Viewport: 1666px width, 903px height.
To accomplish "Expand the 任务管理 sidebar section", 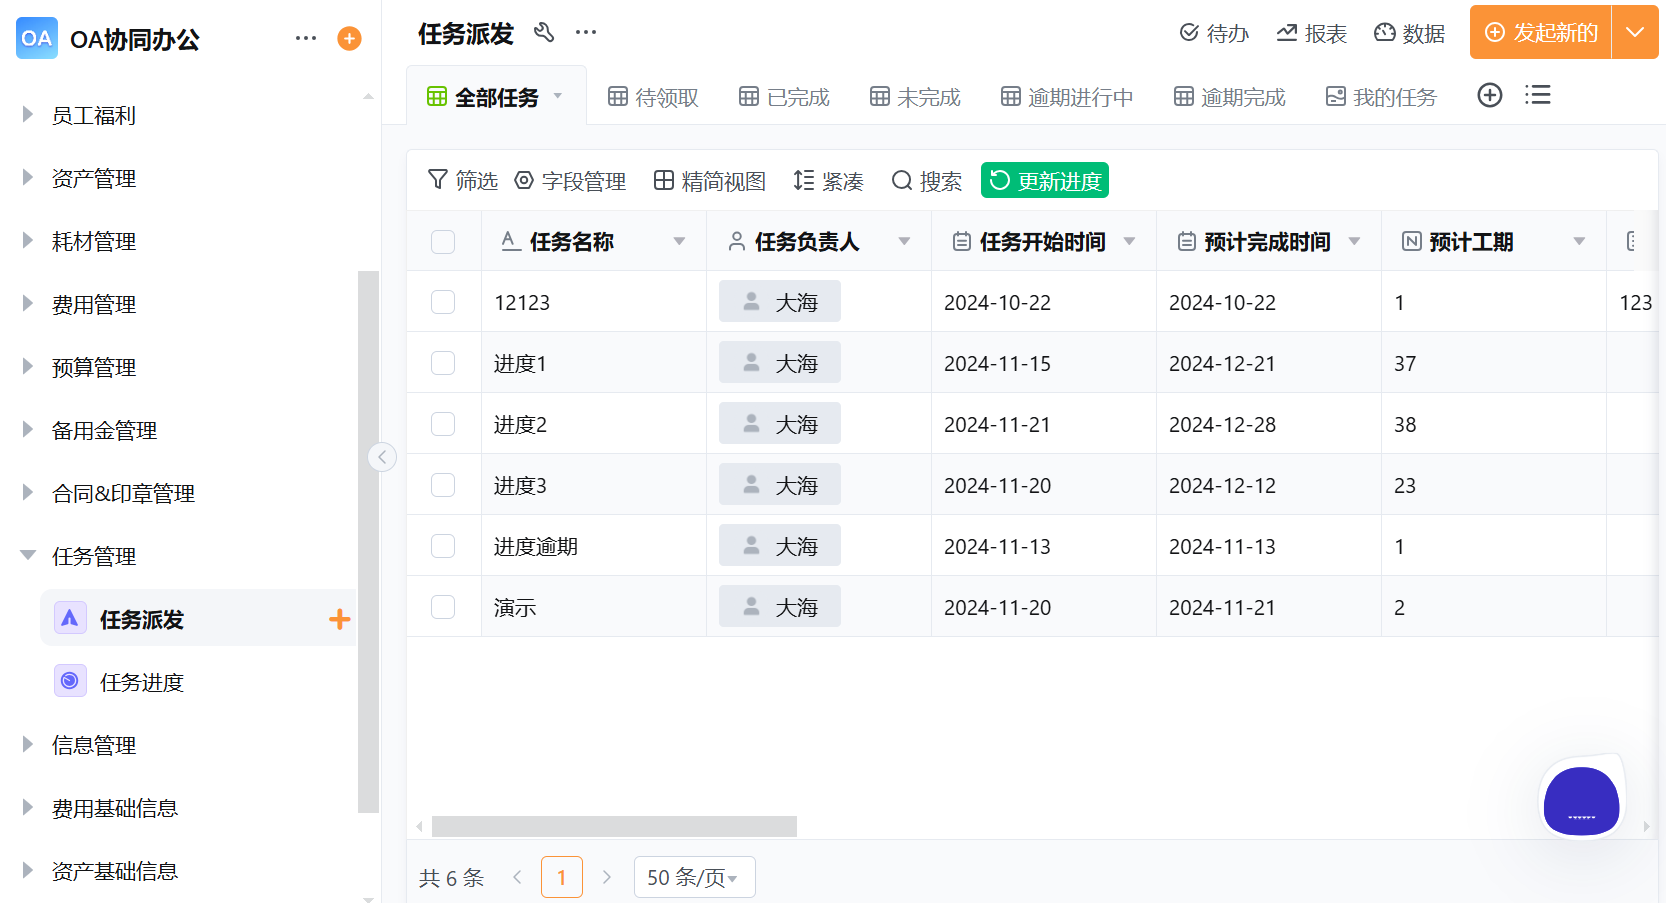I will tap(94, 556).
